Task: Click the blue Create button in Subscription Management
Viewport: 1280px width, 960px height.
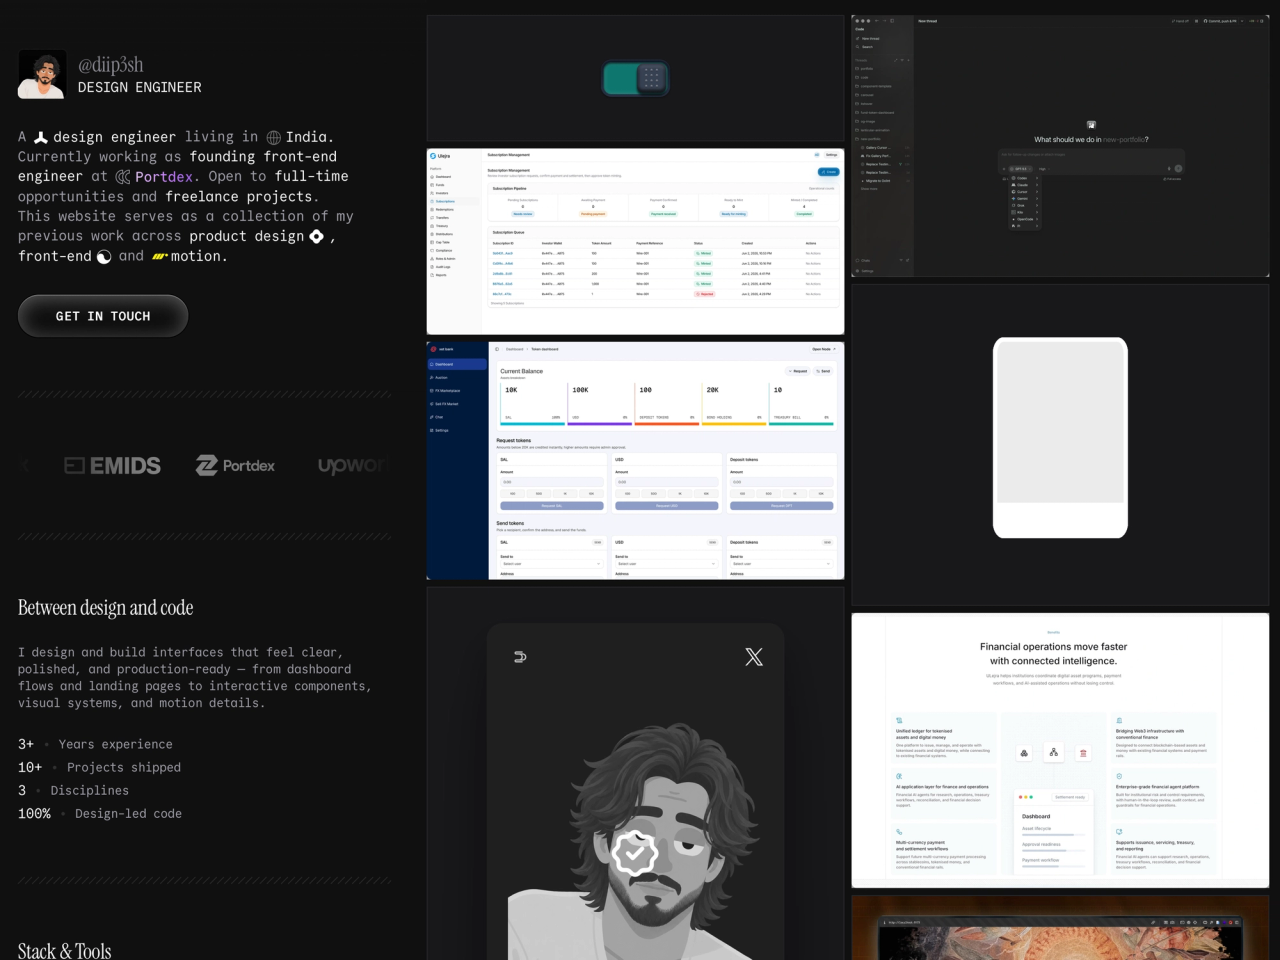Action: pyautogui.click(x=829, y=172)
